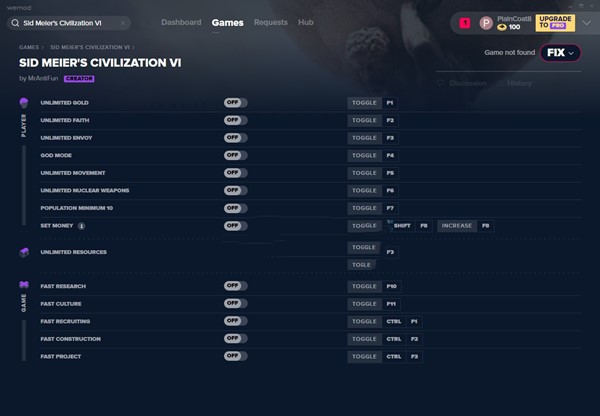Expand the account menu chevron

587,23
